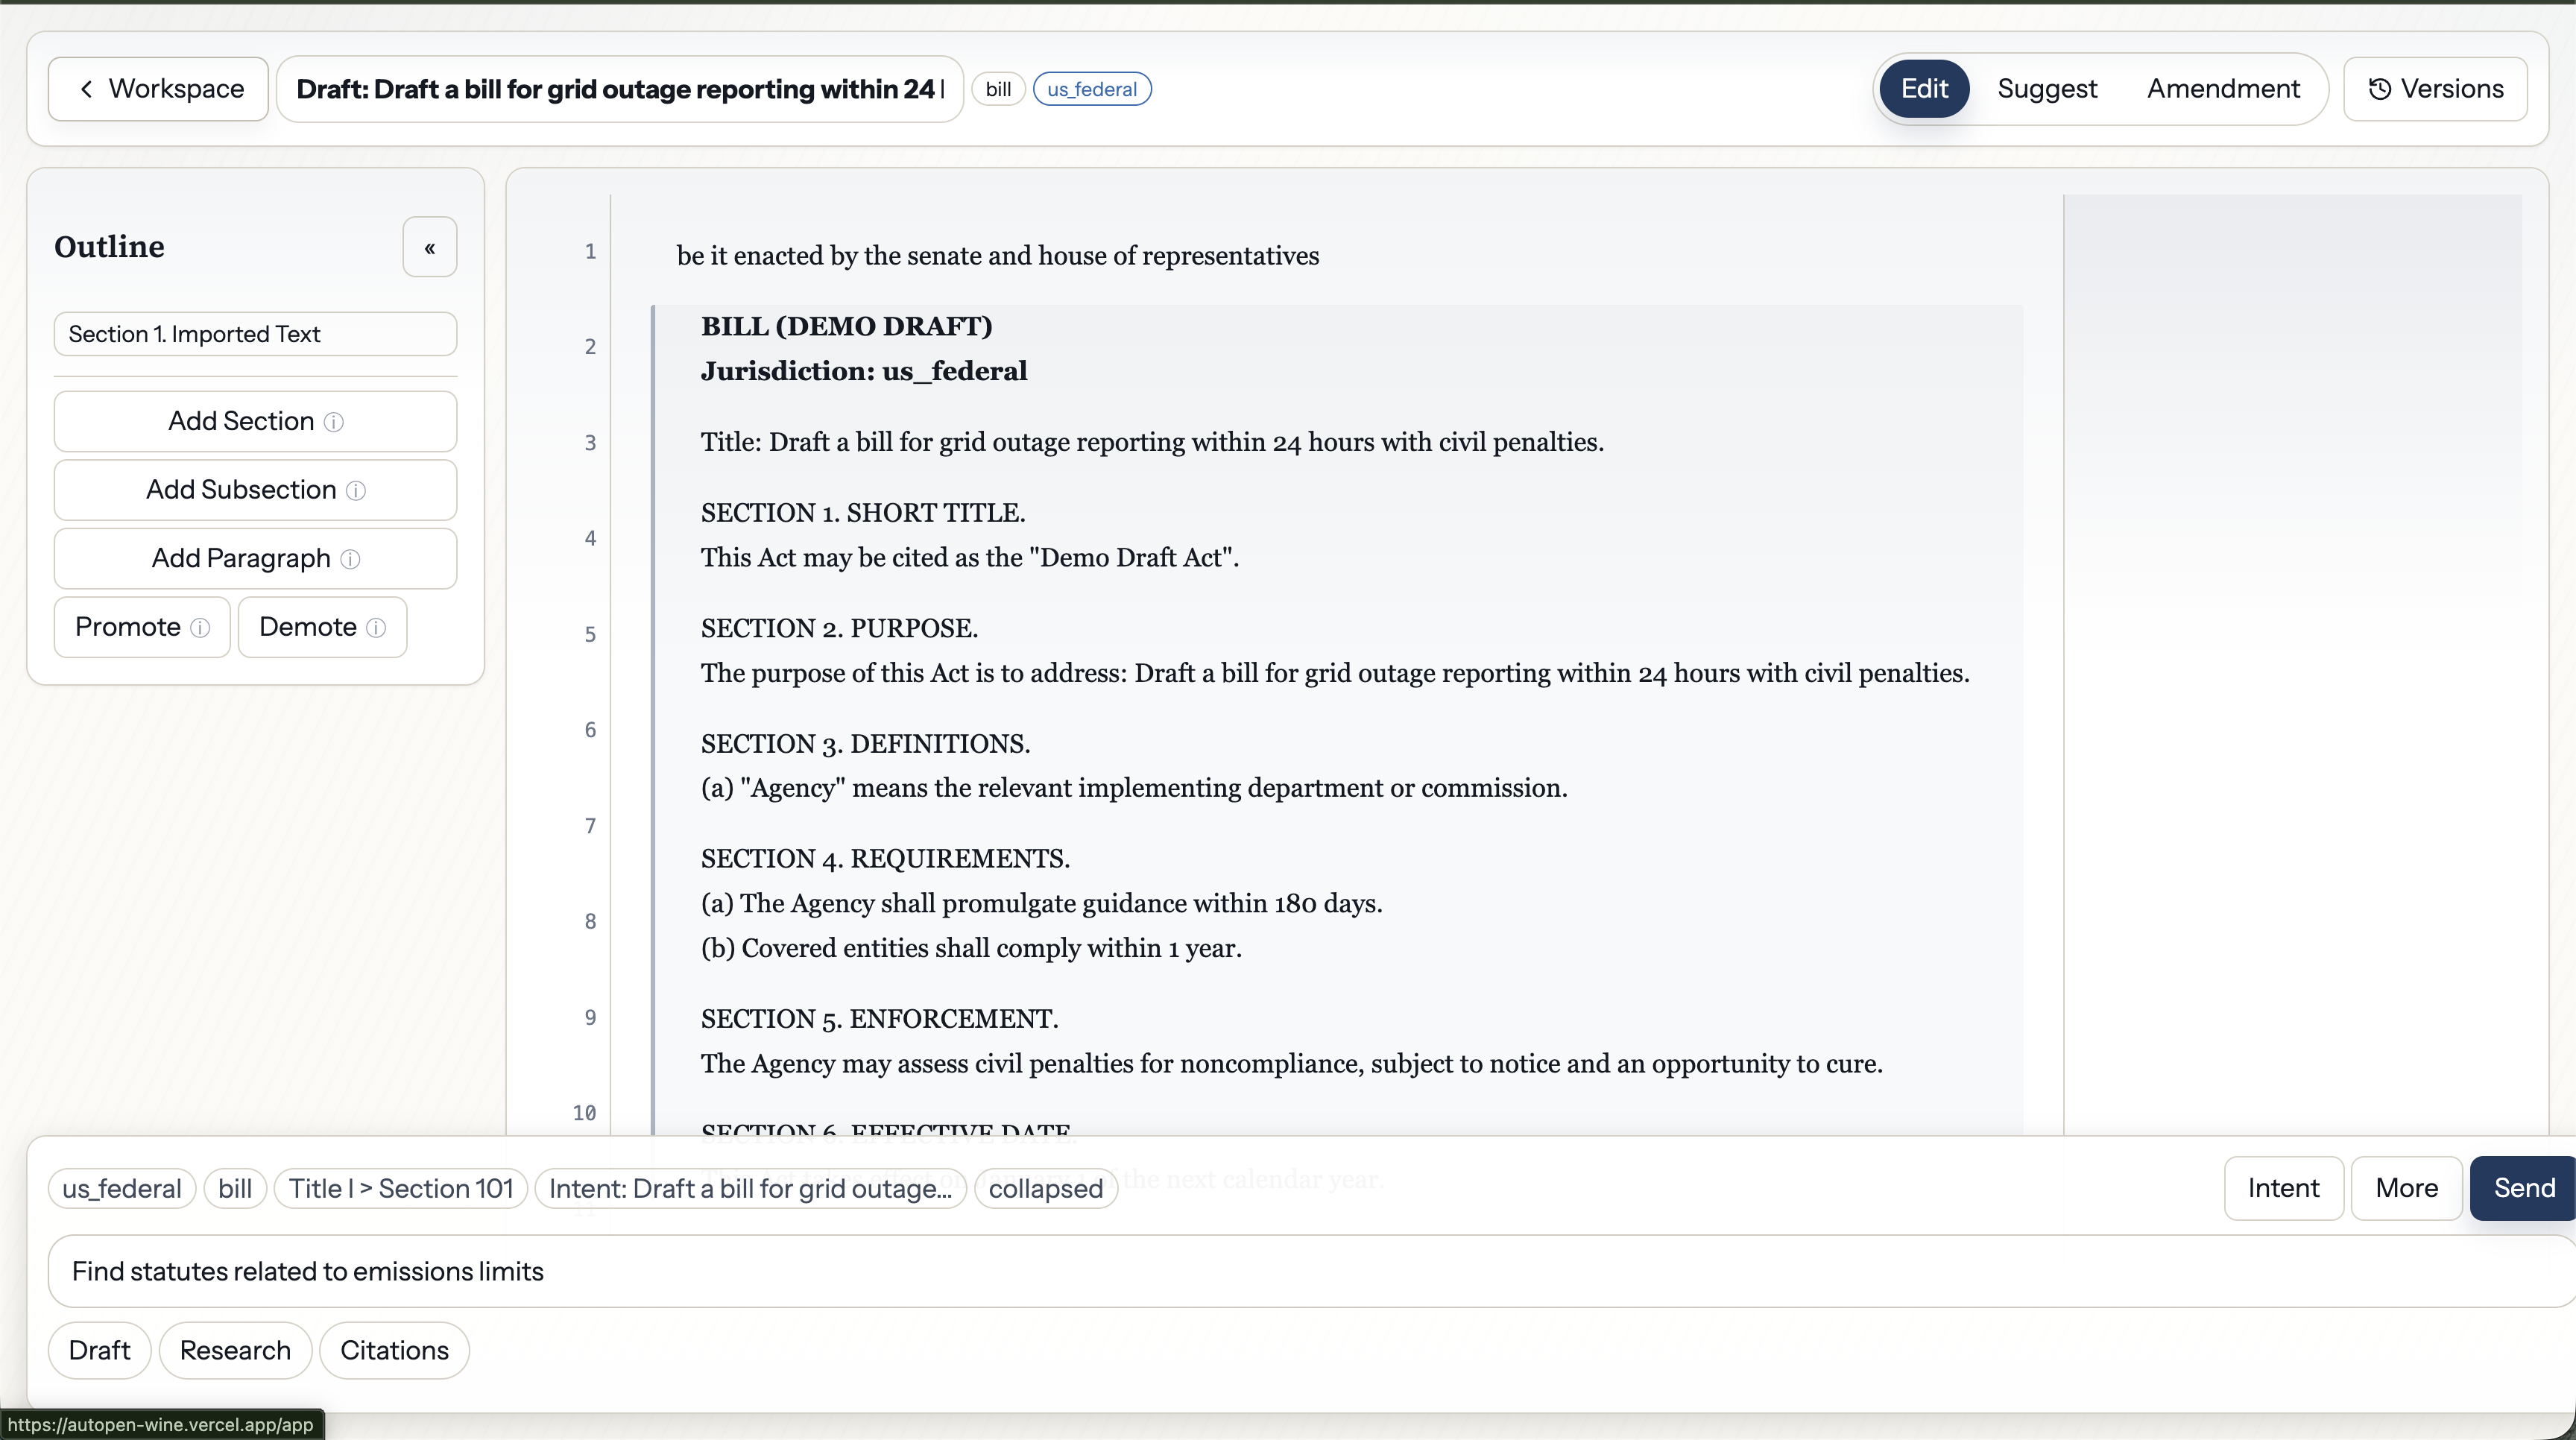Click the Add Section button
This screenshot has height=1440, width=2576.
[240, 422]
